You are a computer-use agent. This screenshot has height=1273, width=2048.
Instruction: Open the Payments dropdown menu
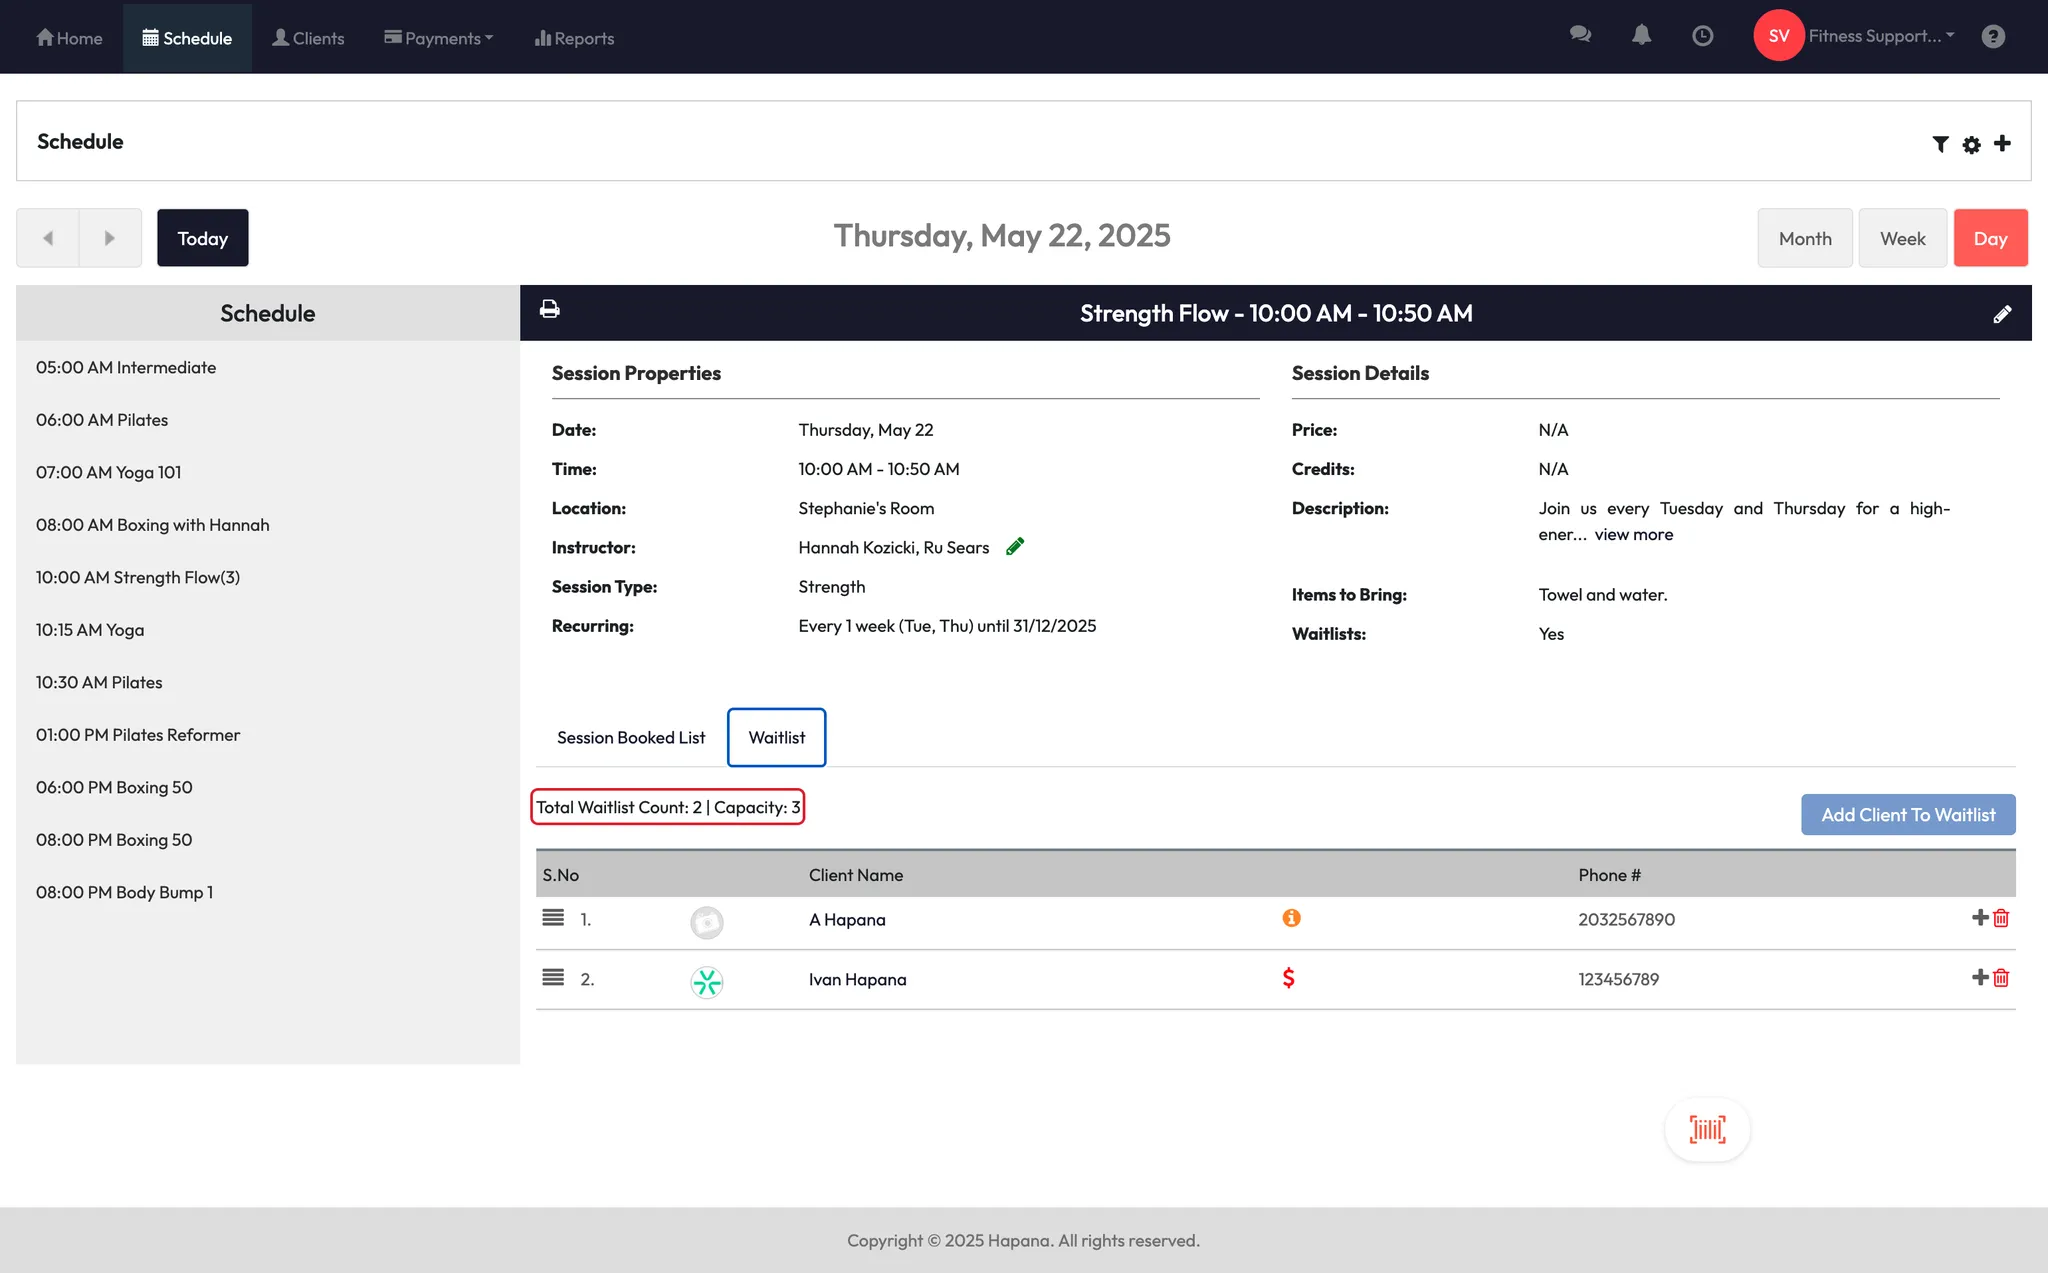click(439, 38)
